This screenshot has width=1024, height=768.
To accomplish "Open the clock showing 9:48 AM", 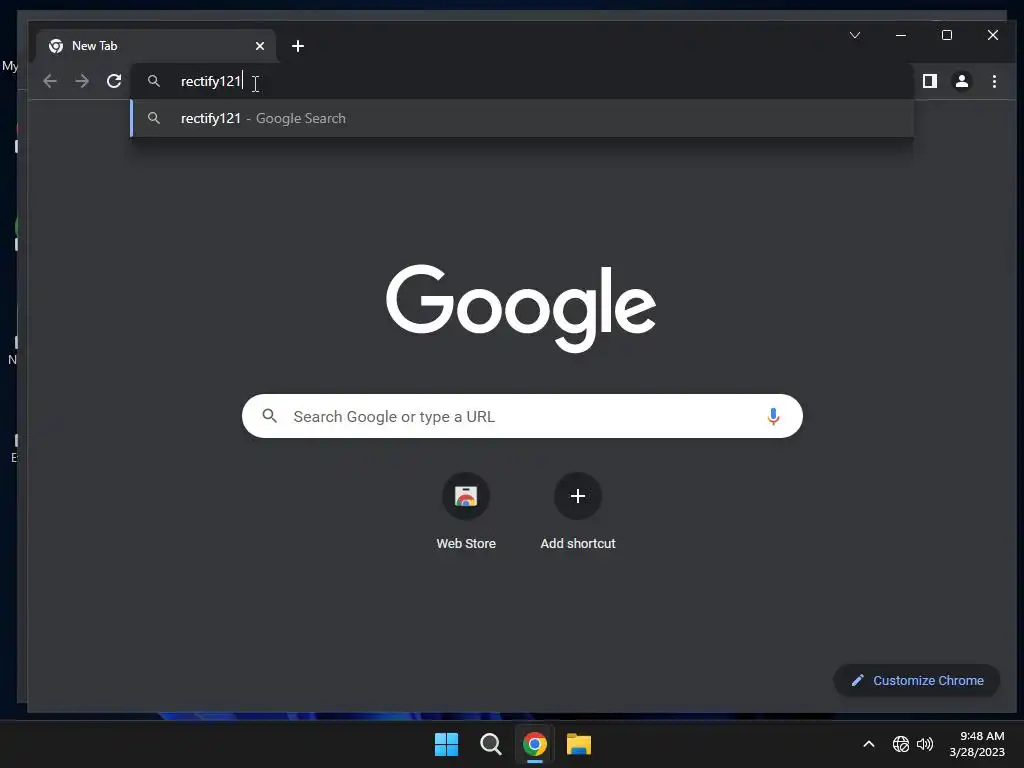I will [x=977, y=744].
